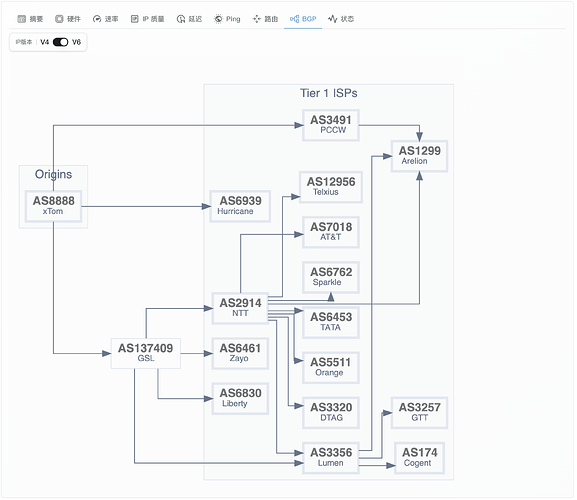Select the AS2914 NTT node
The image size is (577, 500).
click(x=240, y=308)
